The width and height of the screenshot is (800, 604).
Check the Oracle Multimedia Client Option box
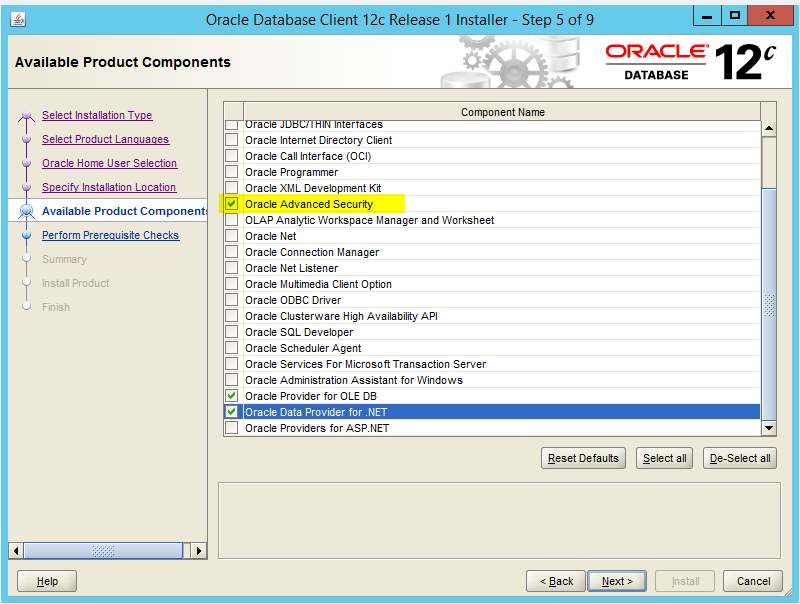coord(232,284)
